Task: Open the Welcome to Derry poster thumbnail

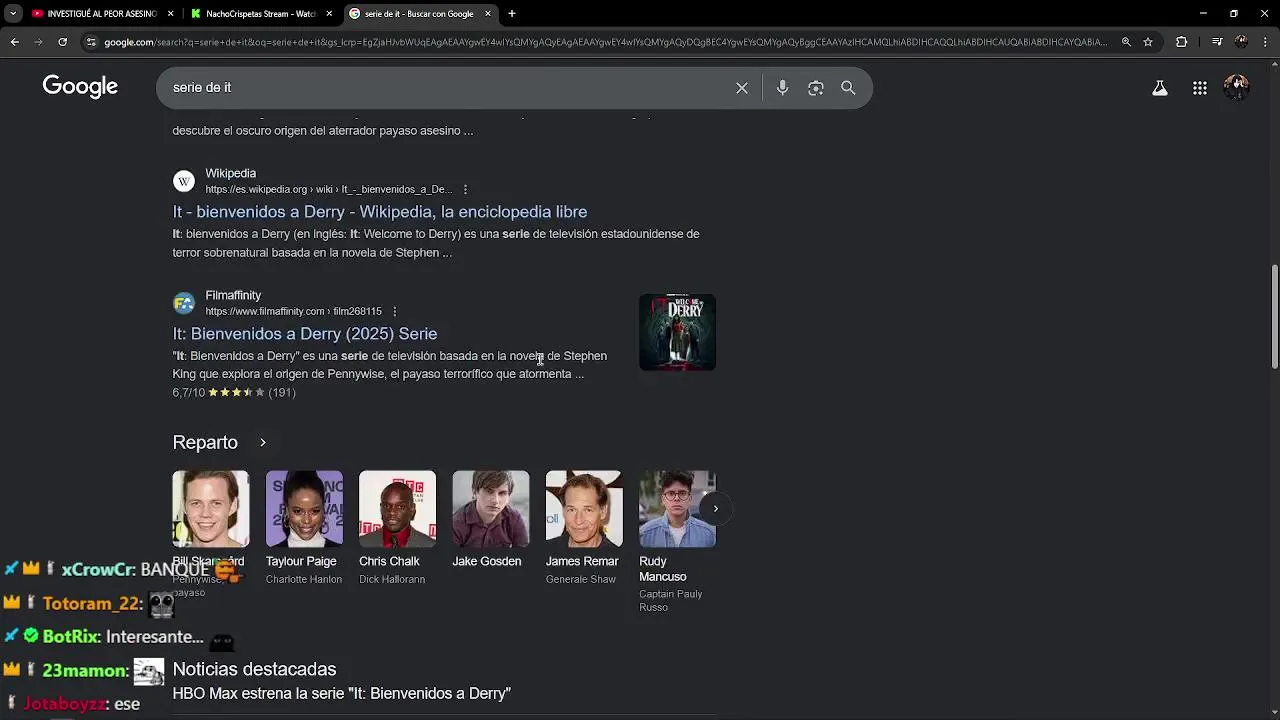Action: coord(677,332)
